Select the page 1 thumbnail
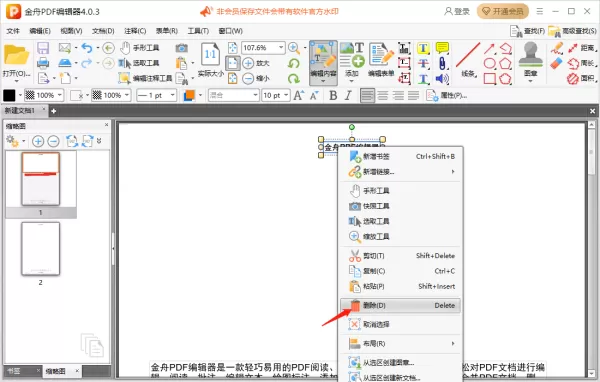The height and width of the screenshot is (382, 600). pyautogui.click(x=41, y=179)
